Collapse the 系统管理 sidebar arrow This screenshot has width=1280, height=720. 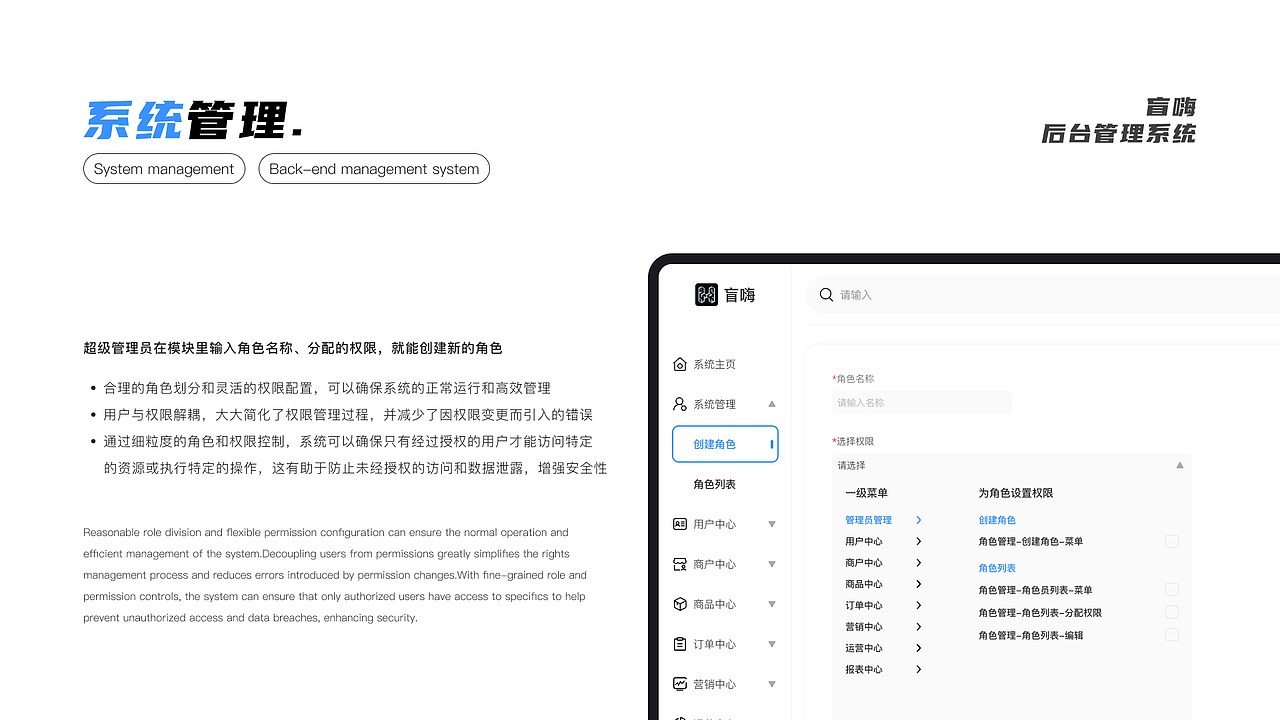point(772,404)
